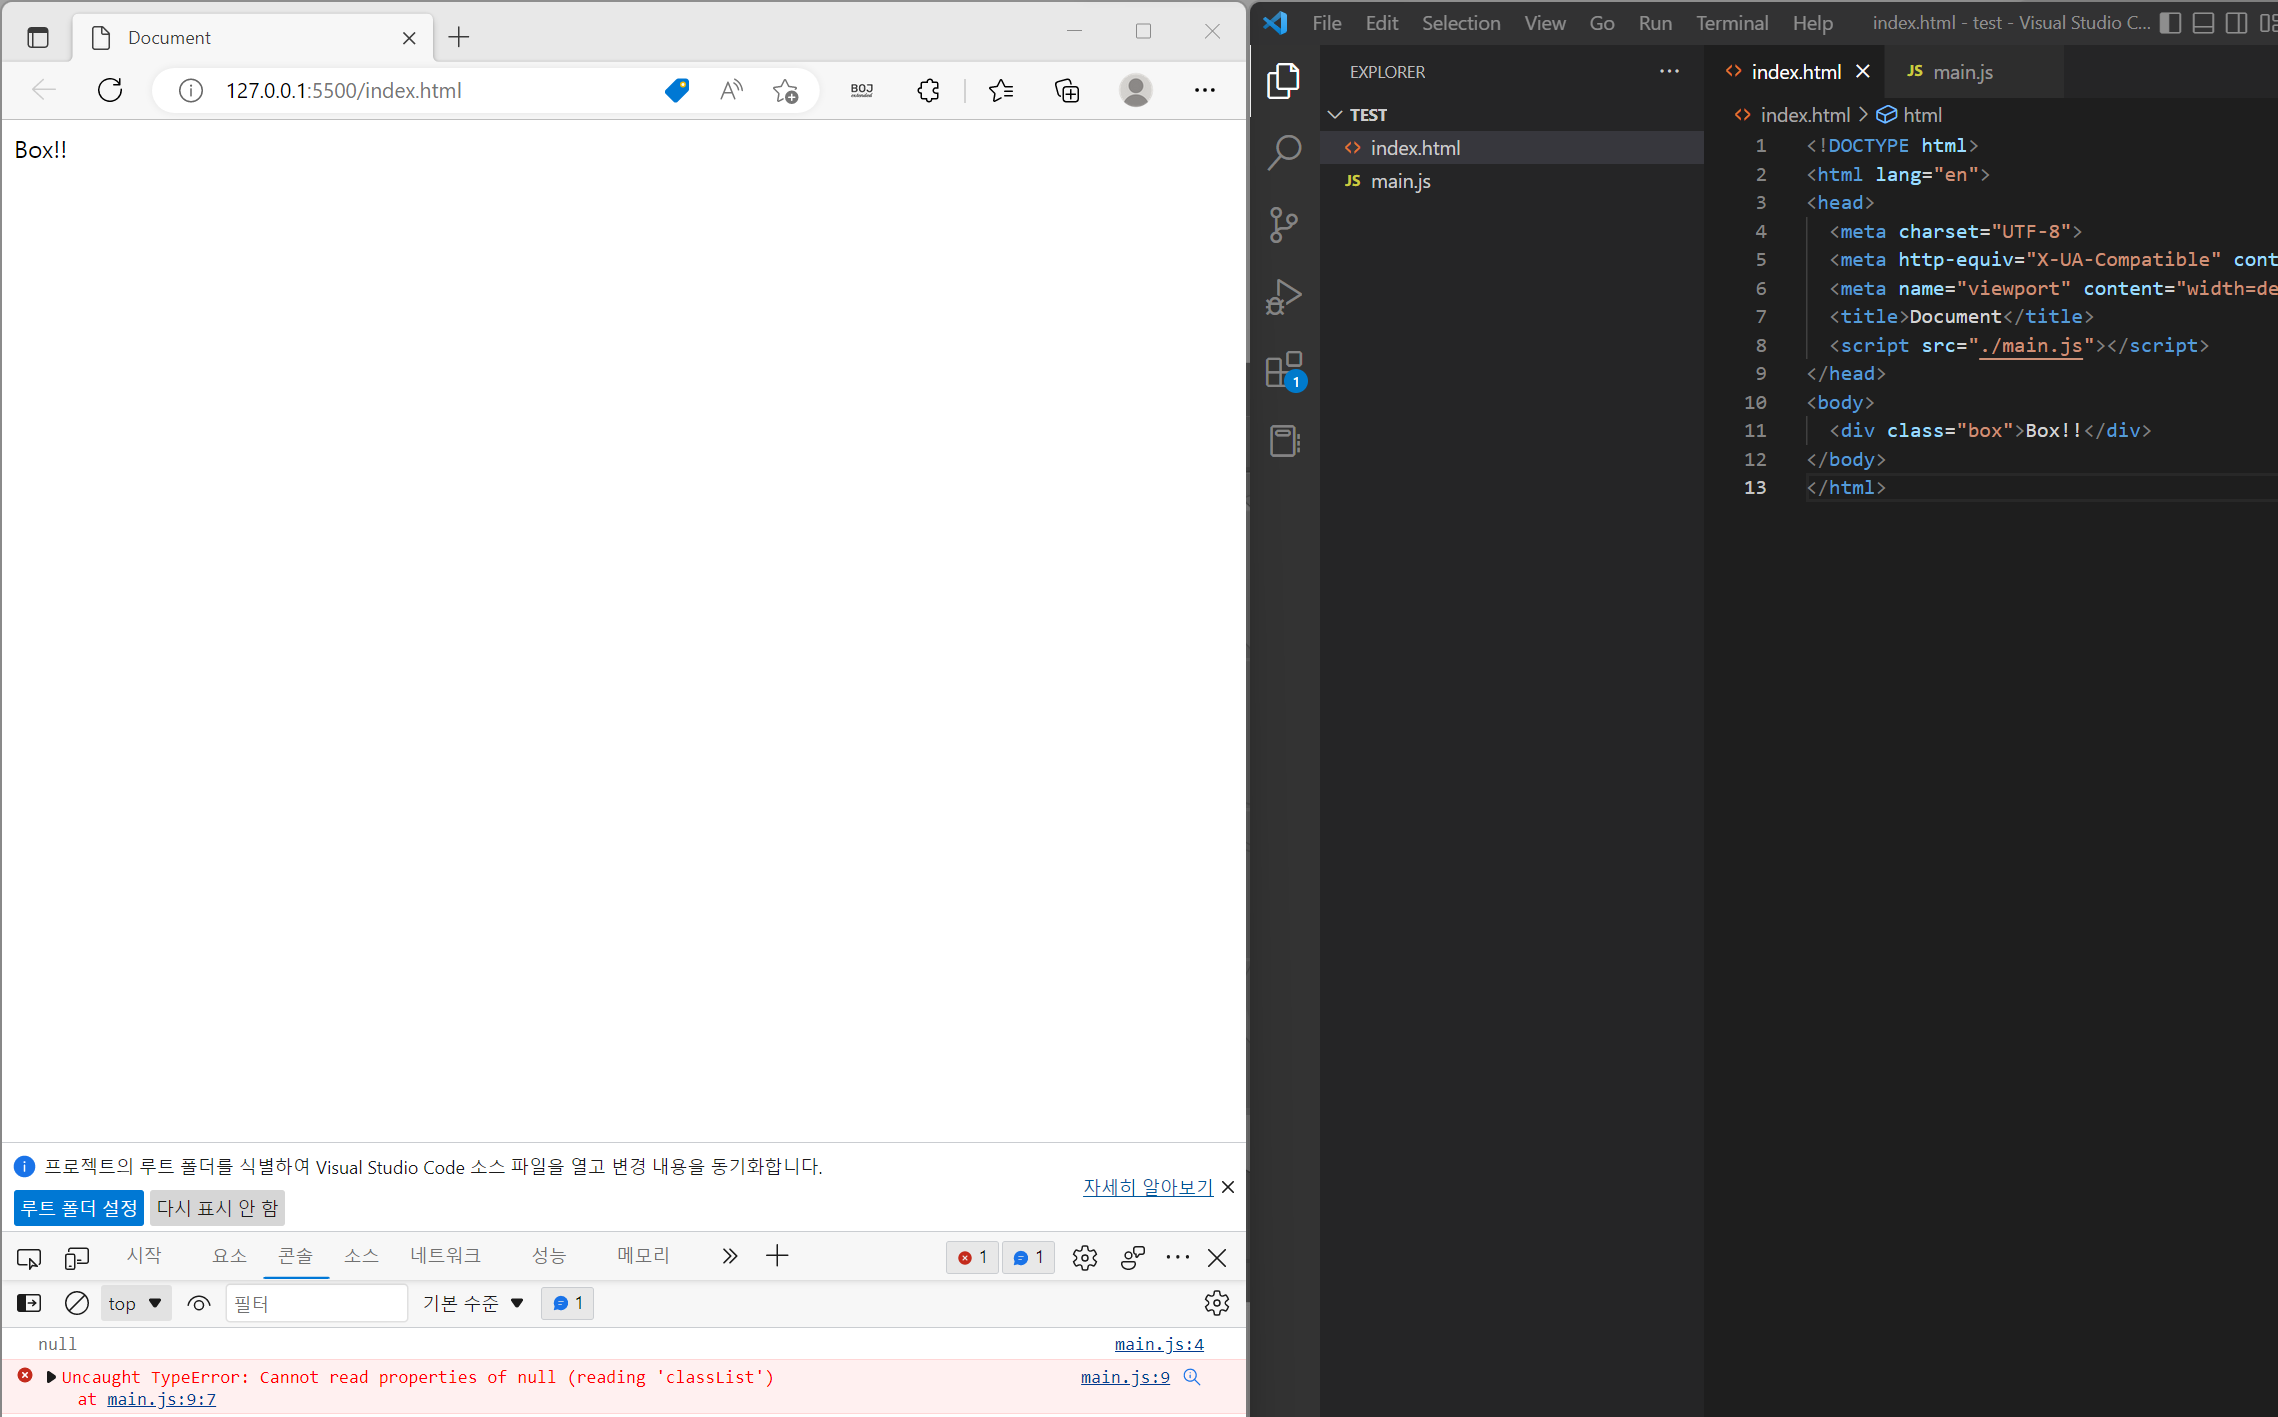The width and height of the screenshot is (2278, 1417).
Task: Click the inspect element picker icon
Action: (x=29, y=1258)
